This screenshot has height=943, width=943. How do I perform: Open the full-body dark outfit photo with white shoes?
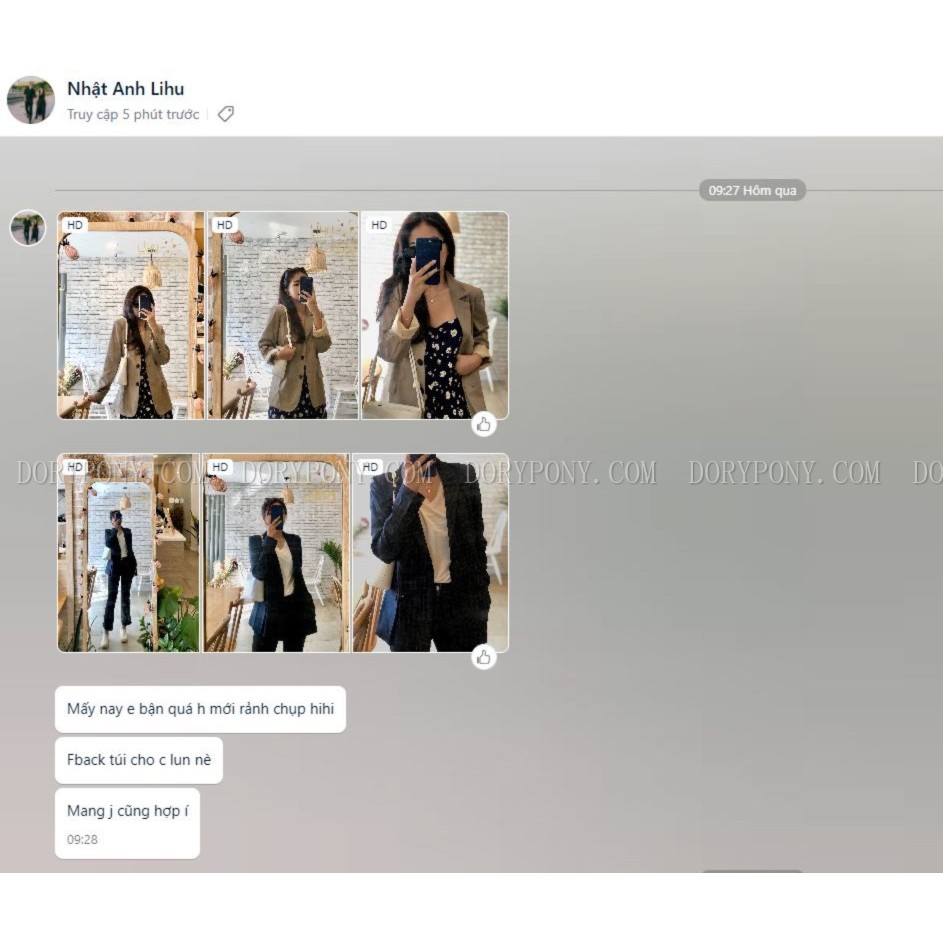point(128,553)
